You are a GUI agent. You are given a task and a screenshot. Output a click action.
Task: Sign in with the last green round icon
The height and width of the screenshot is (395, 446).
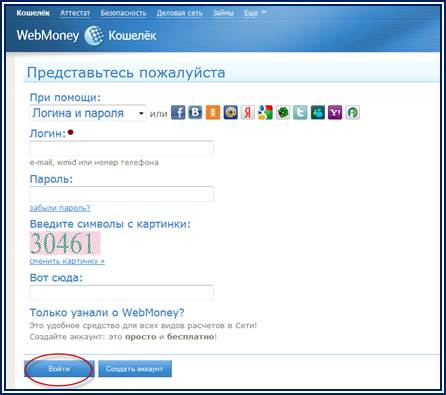click(x=352, y=113)
